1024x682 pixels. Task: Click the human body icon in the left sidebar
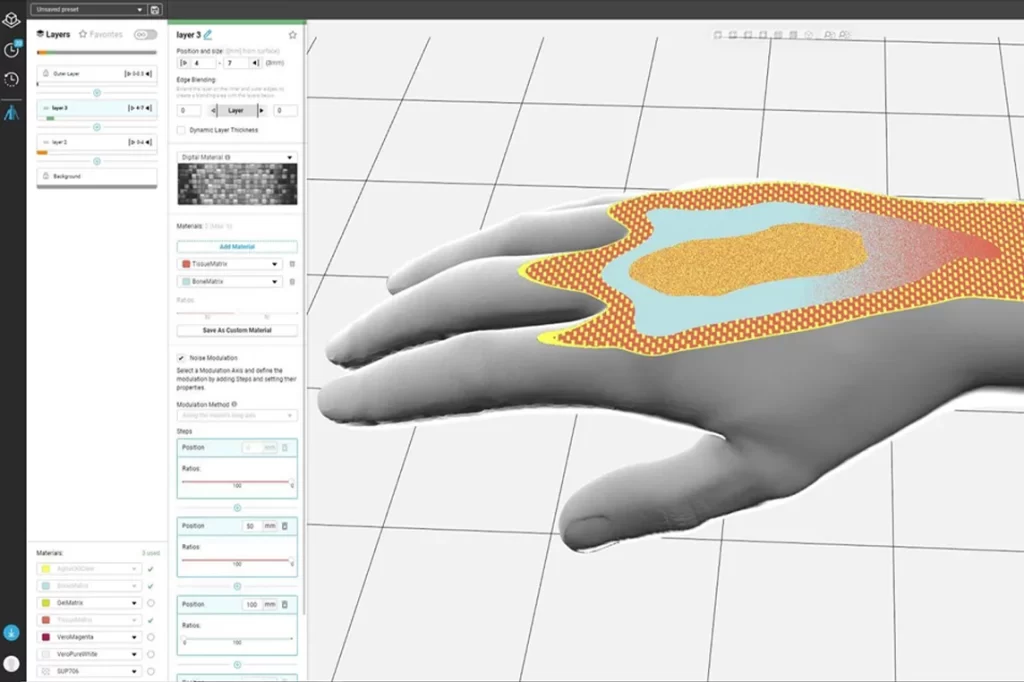(x=11, y=113)
